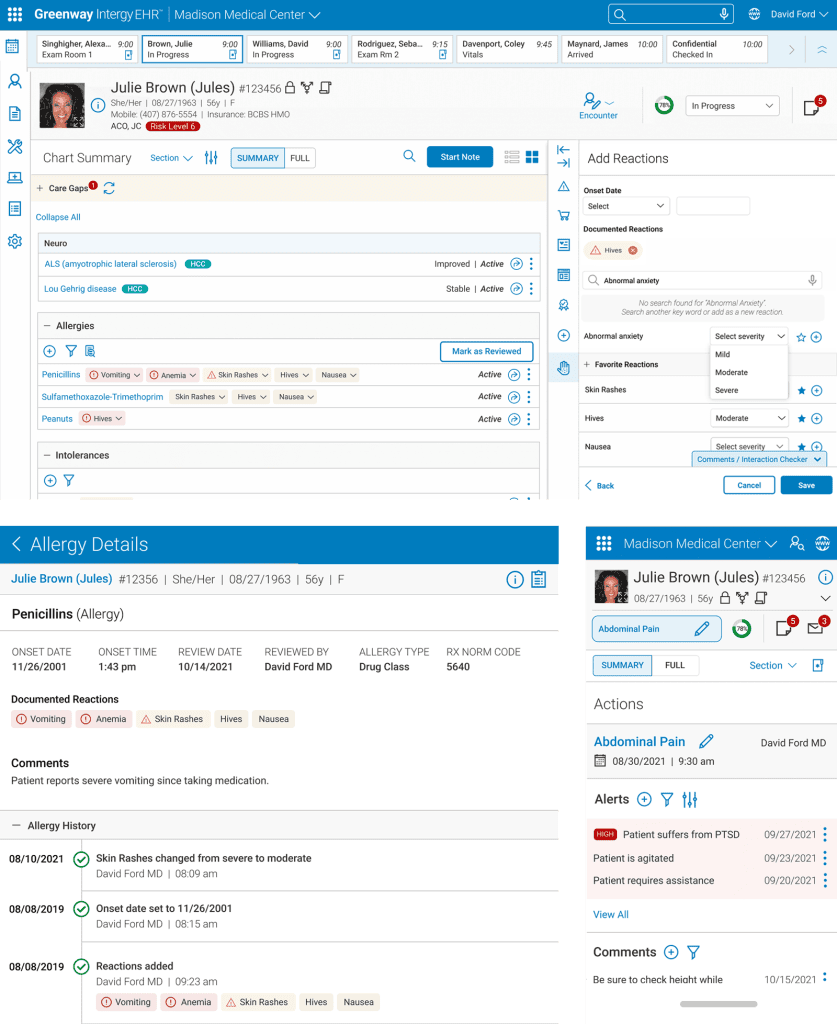Click the notes icon with 5 badge in header
Screen dimensions: 837x1024
[813, 106]
